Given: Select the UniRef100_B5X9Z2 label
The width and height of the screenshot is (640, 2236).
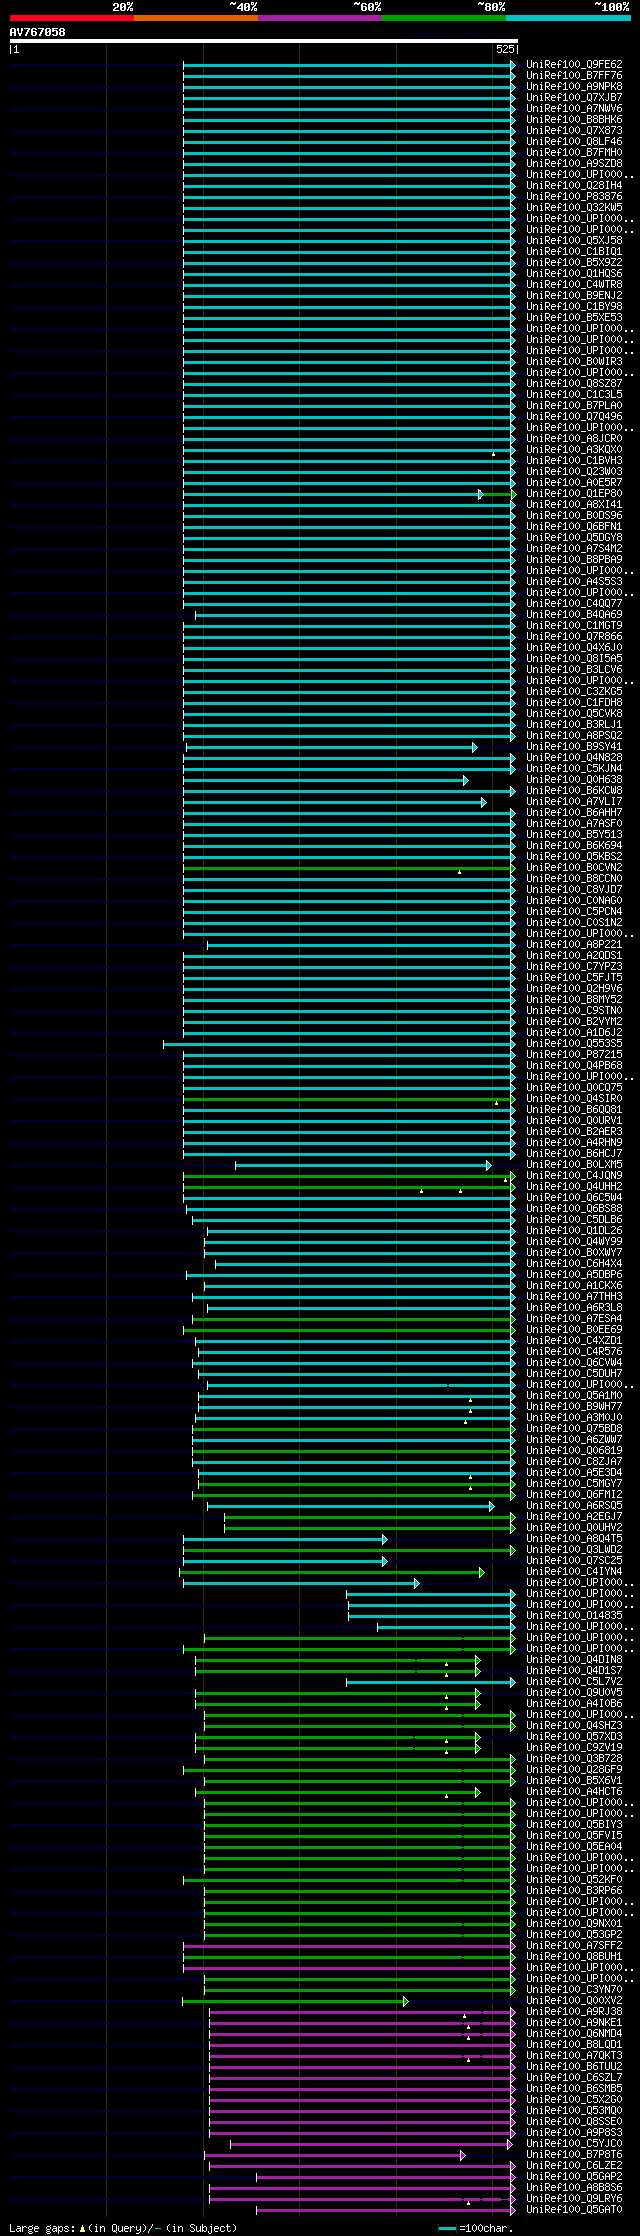Looking at the screenshot, I should click(x=574, y=263).
